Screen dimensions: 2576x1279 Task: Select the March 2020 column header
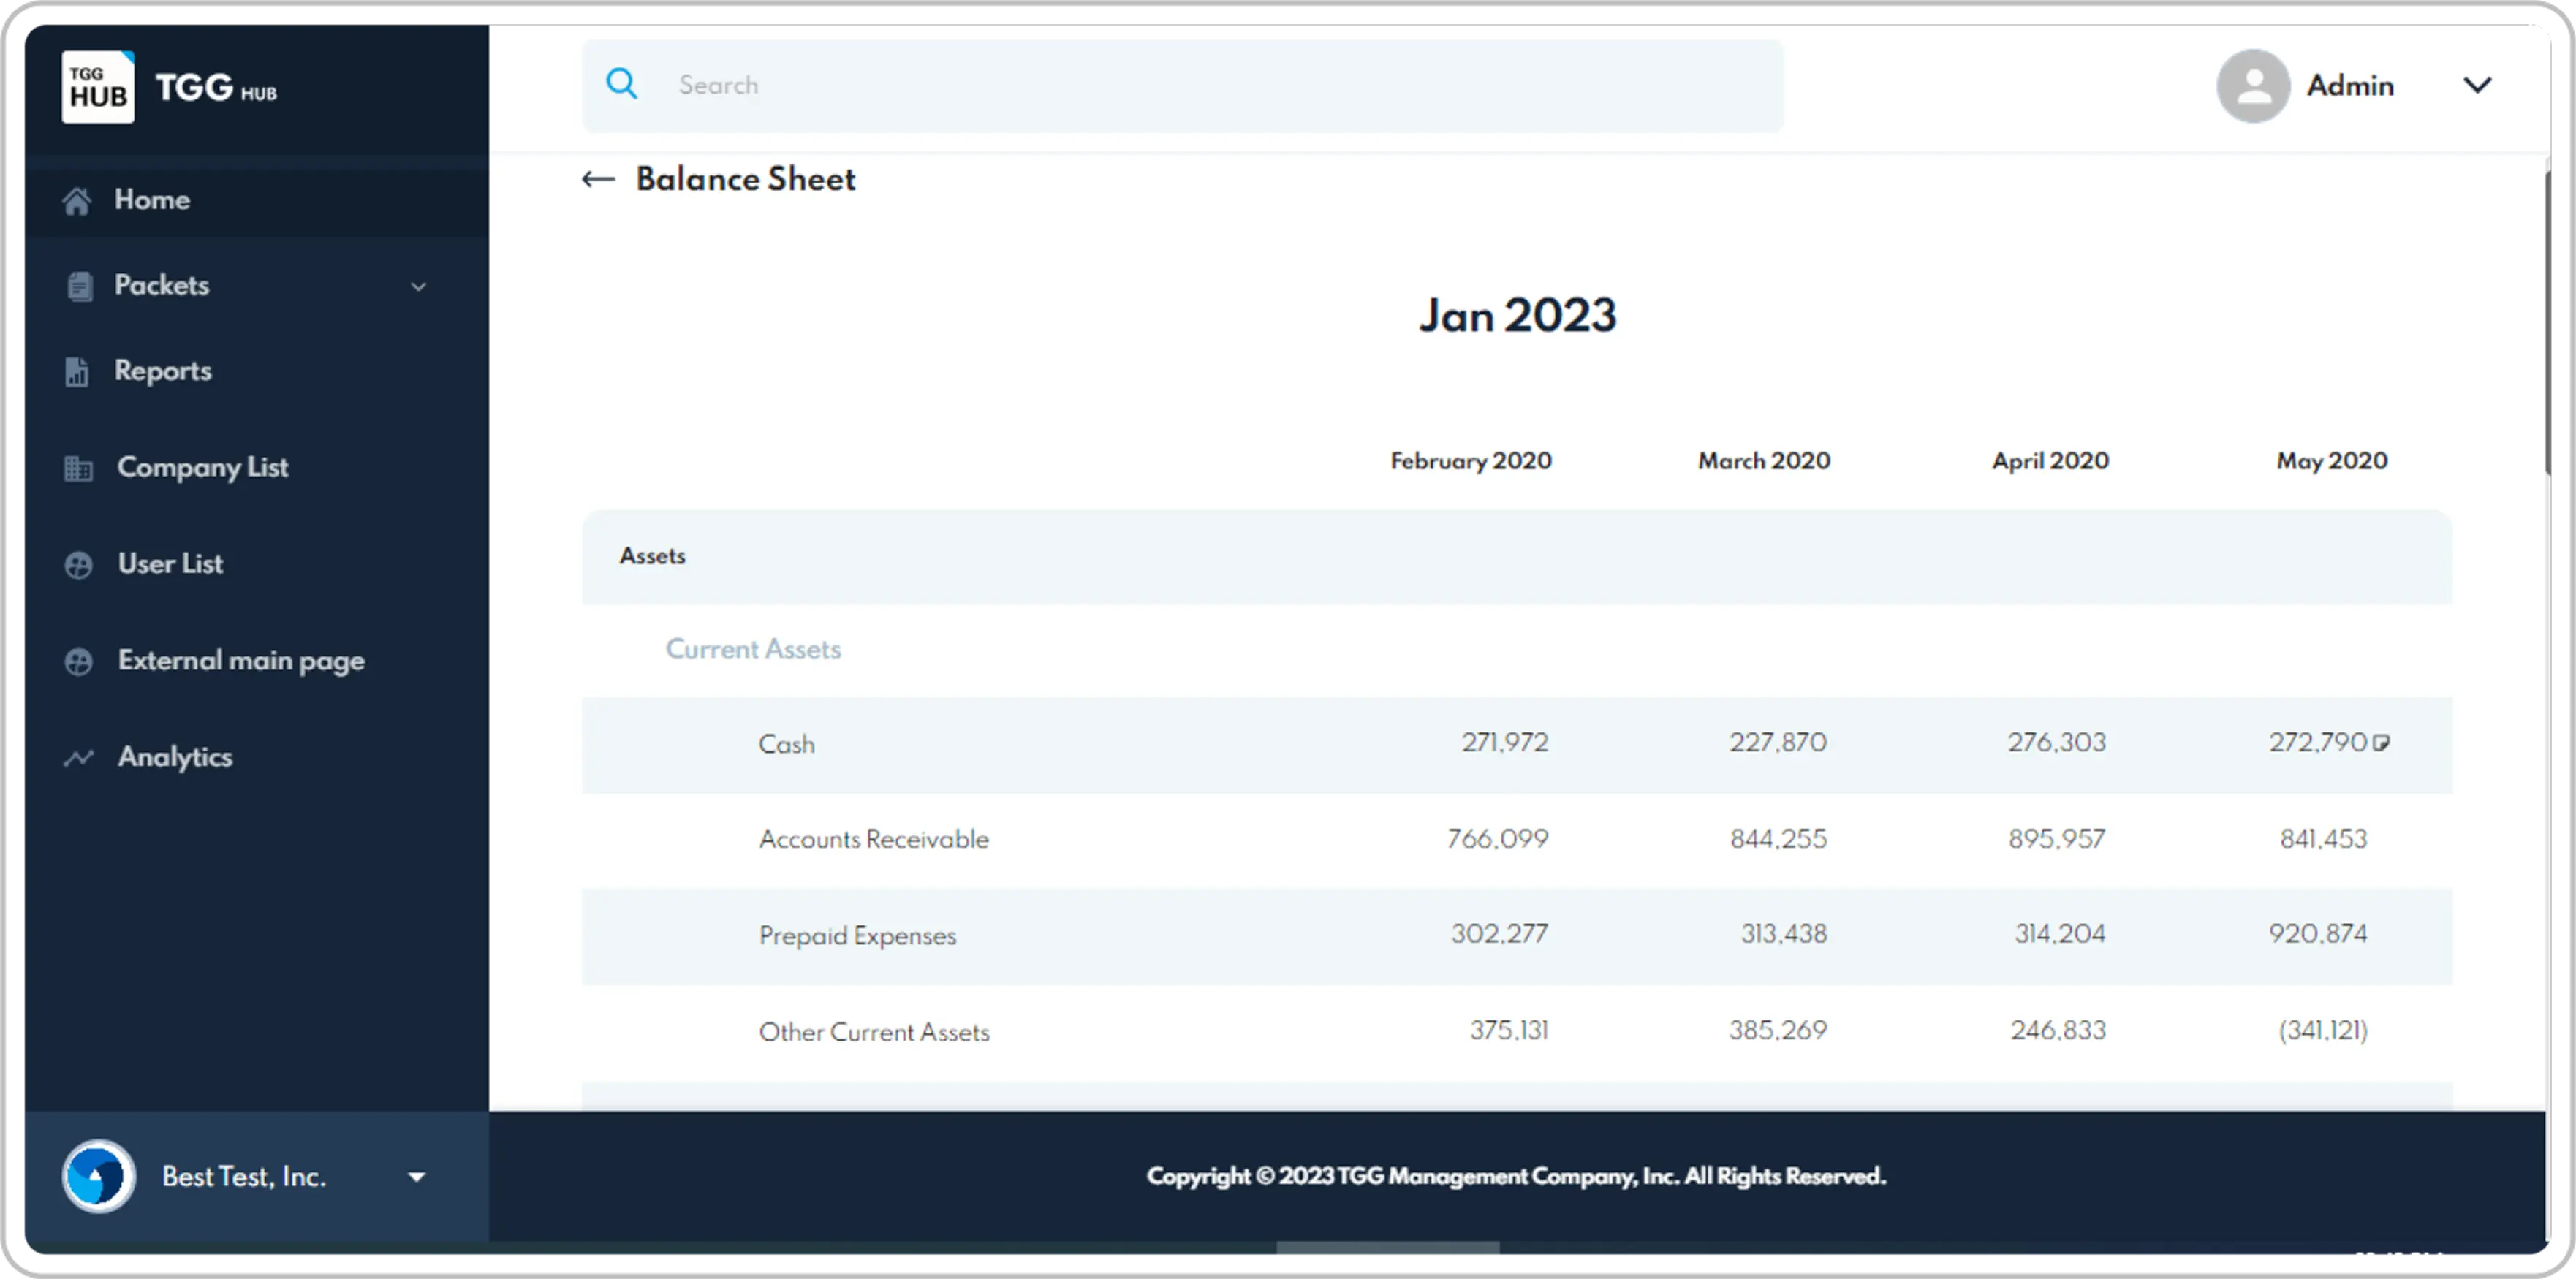point(1763,461)
